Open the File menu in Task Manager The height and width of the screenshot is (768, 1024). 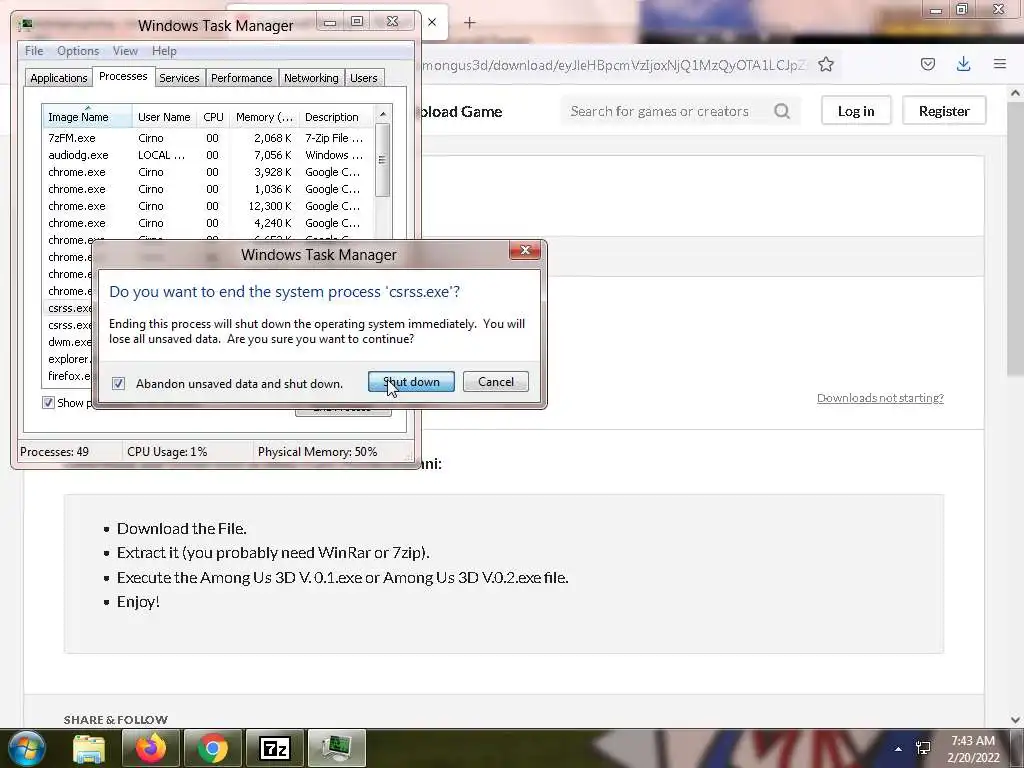click(34, 51)
